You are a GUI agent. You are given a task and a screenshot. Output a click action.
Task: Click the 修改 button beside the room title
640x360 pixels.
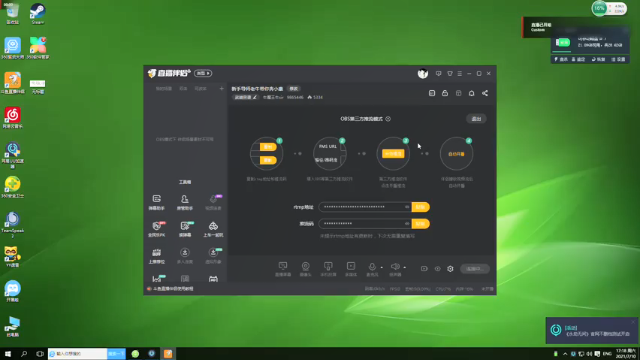293,89
